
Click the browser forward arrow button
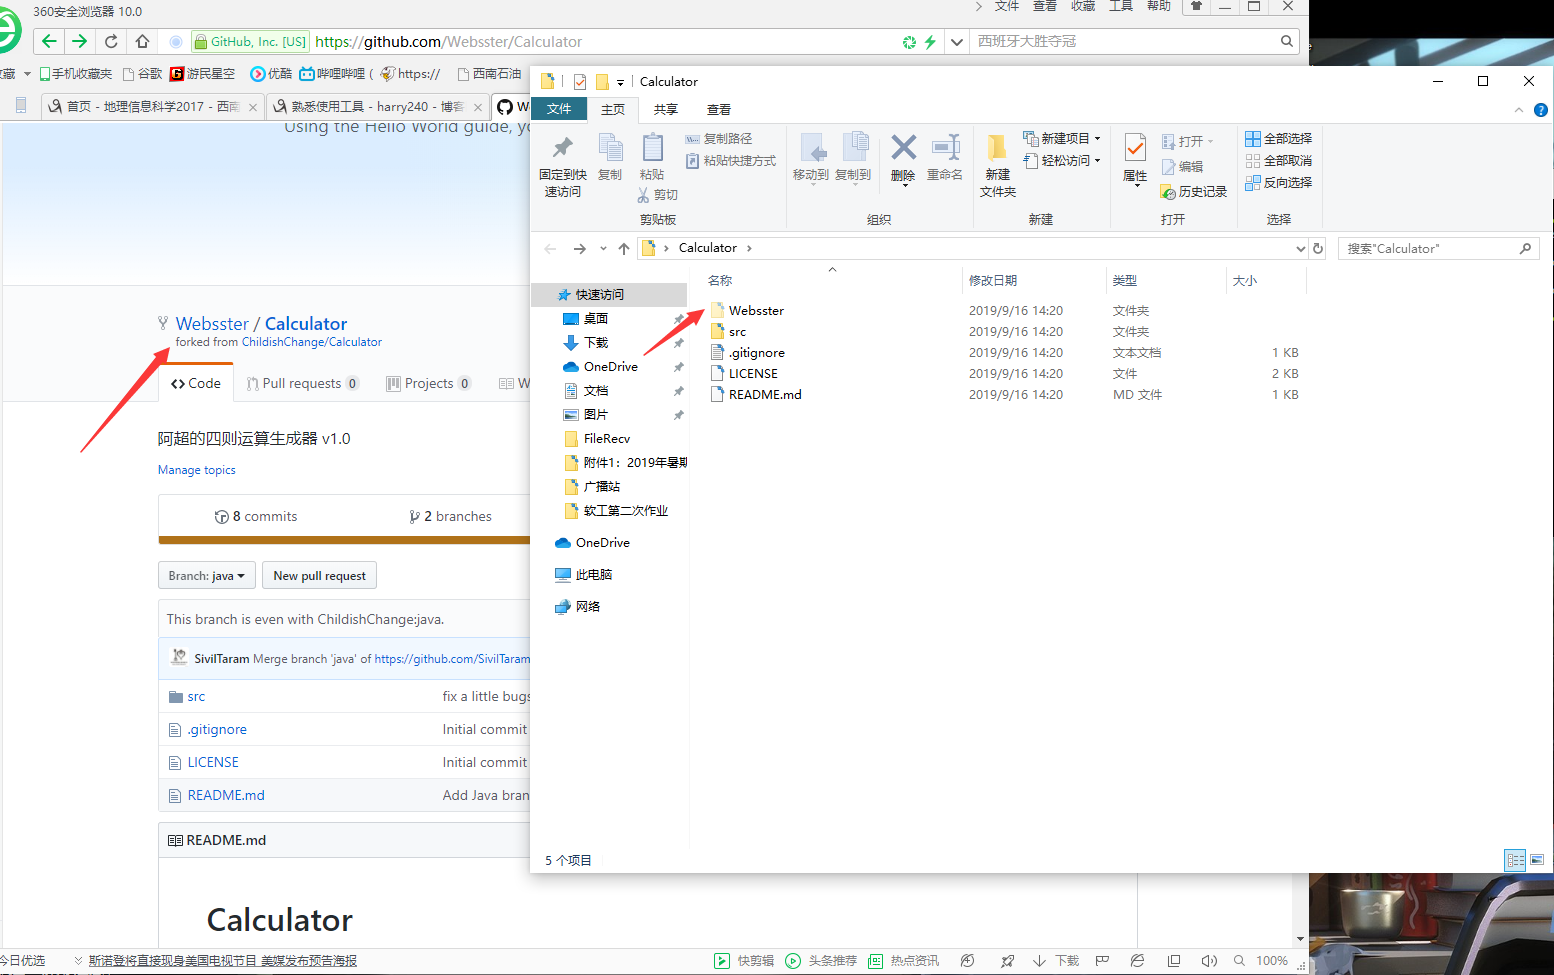[80, 41]
